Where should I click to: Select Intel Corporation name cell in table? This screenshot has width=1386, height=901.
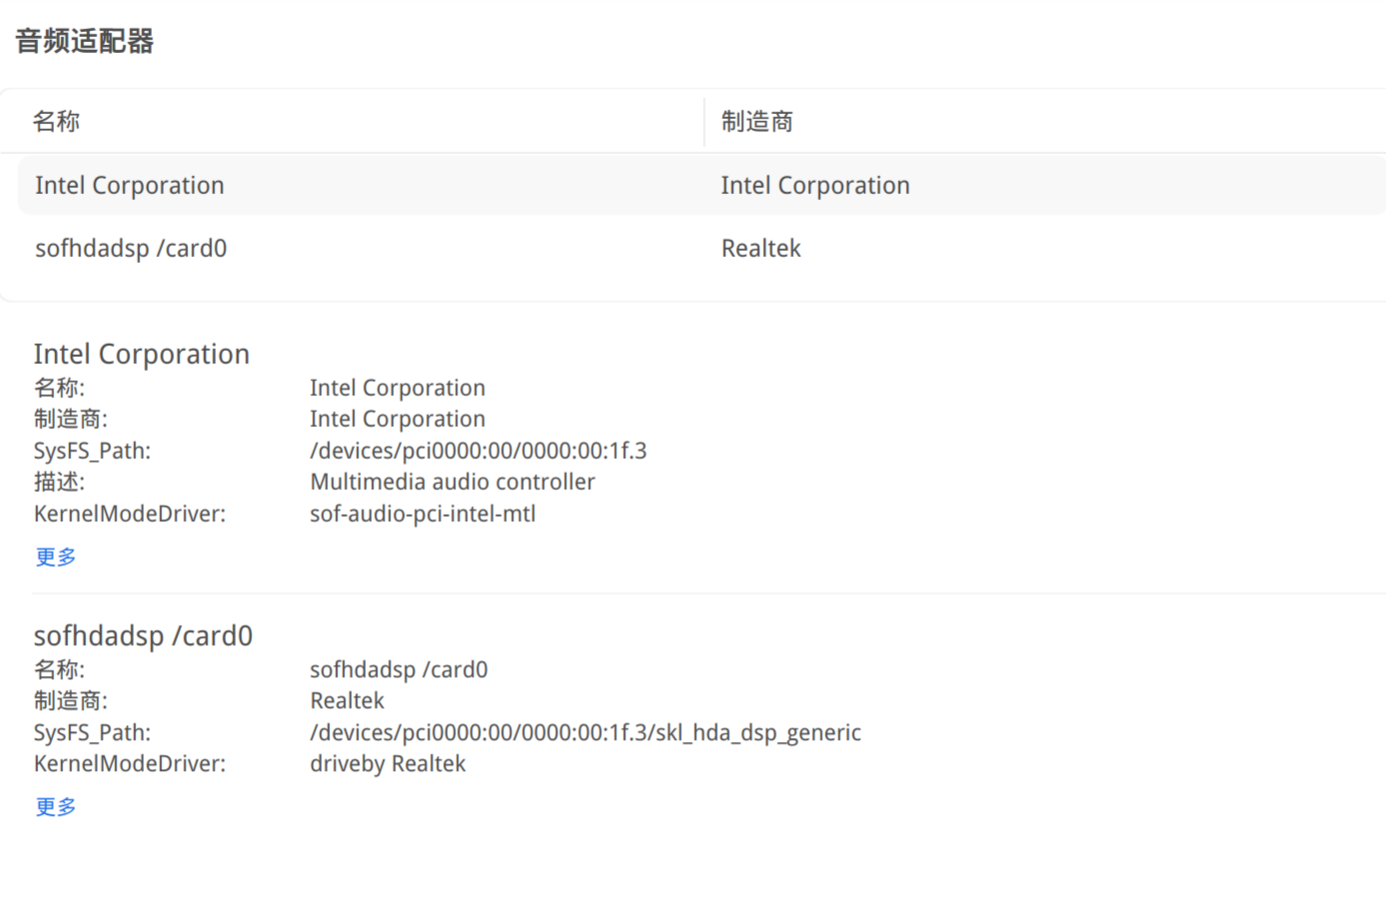[x=130, y=186]
